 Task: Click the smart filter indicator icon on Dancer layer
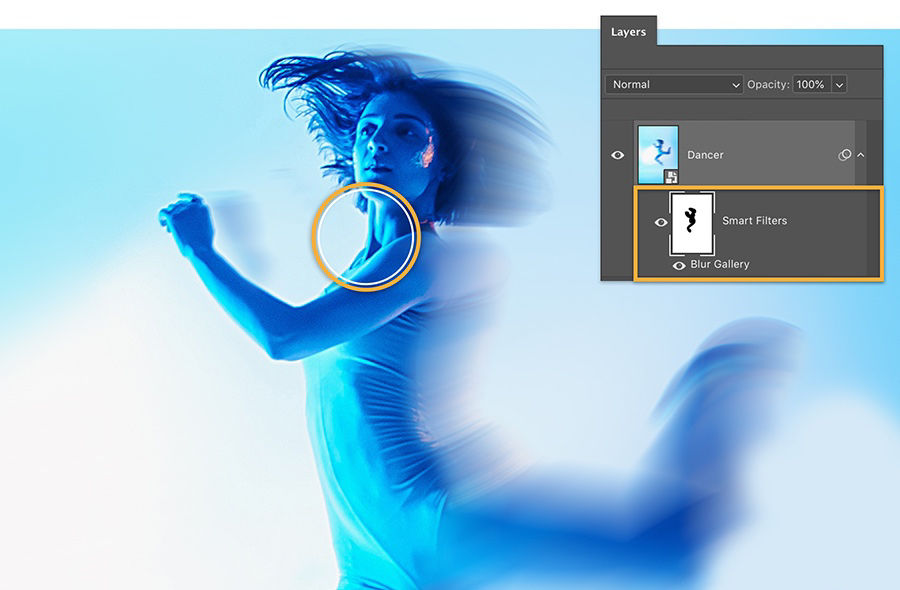coord(845,154)
